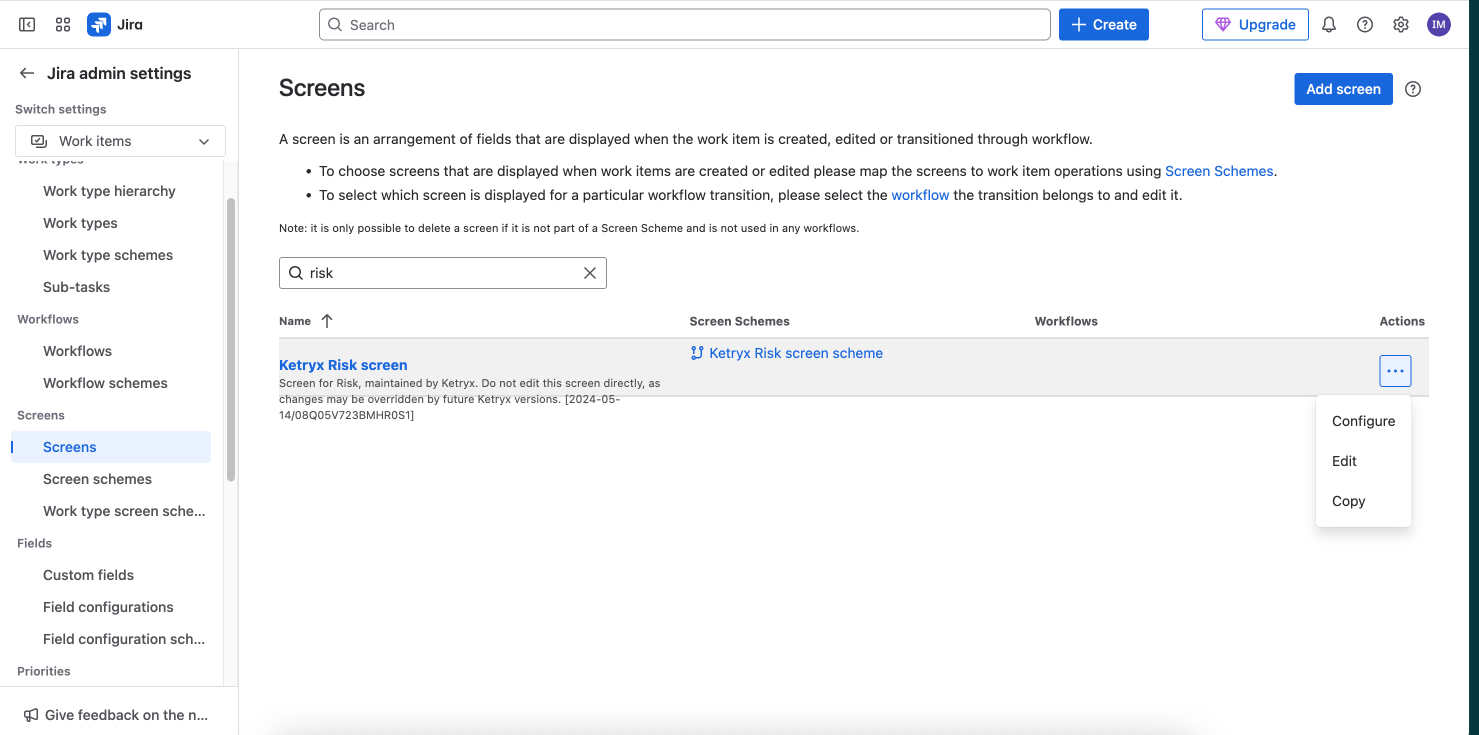The width and height of the screenshot is (1479, 735).
Task: Follow the workflow link in the description
Action: 920,195
